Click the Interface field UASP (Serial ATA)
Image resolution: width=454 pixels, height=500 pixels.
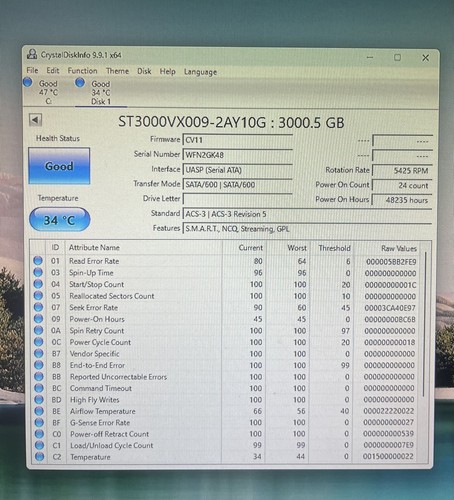(238, 170)
